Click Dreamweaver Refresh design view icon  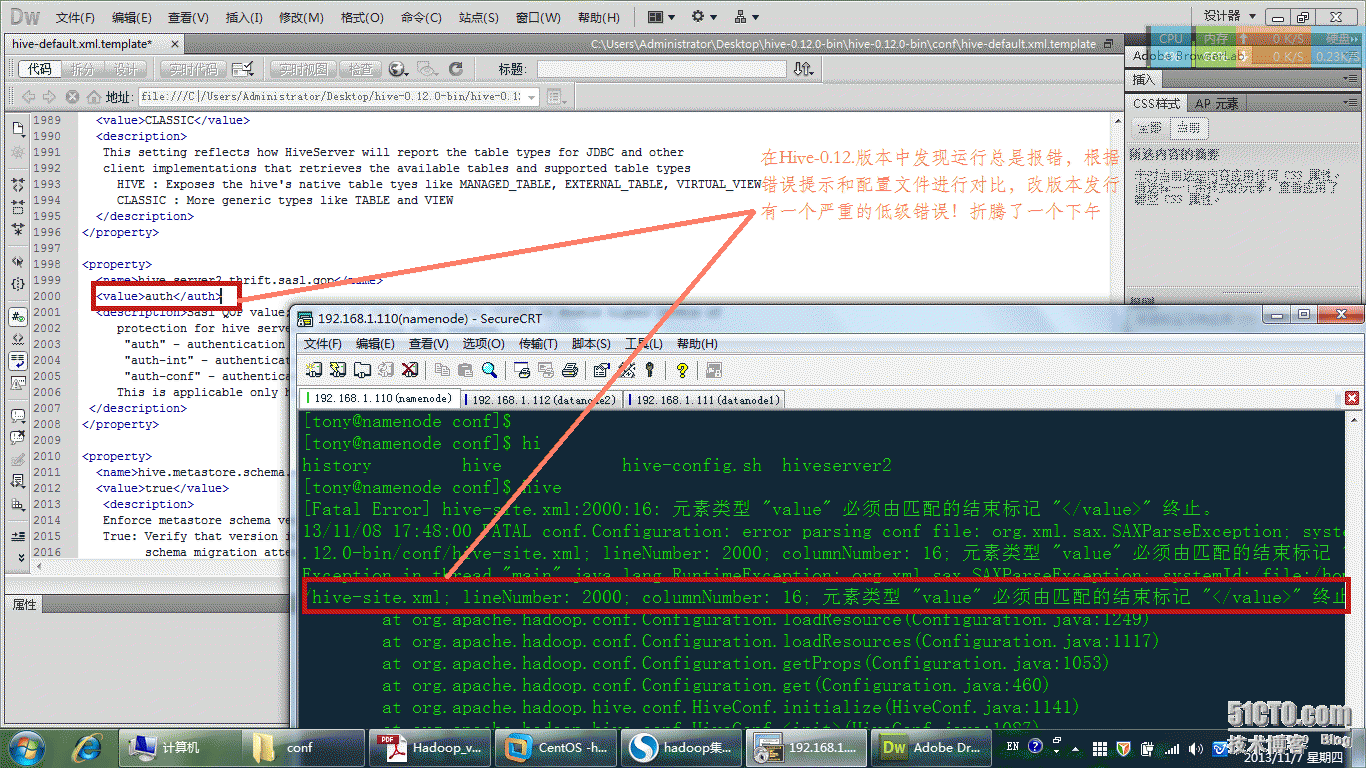coord(456,69)
